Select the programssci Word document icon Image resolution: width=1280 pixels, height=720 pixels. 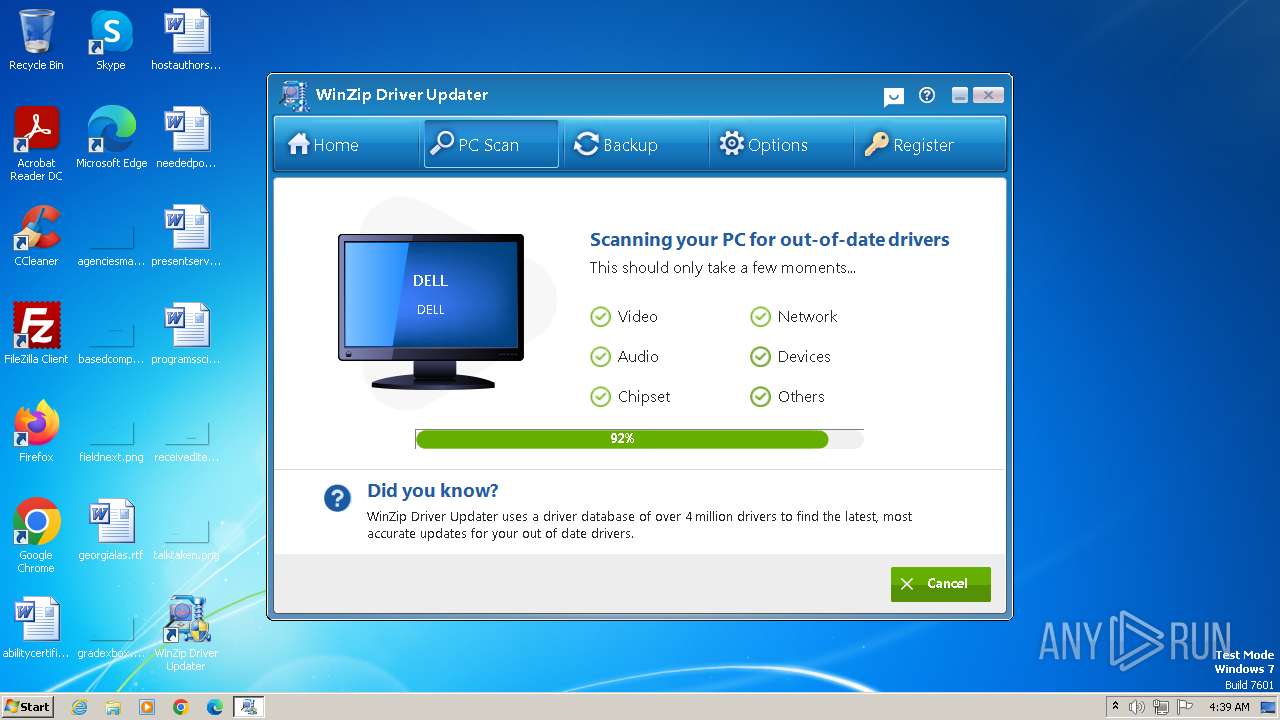[186, 334]
